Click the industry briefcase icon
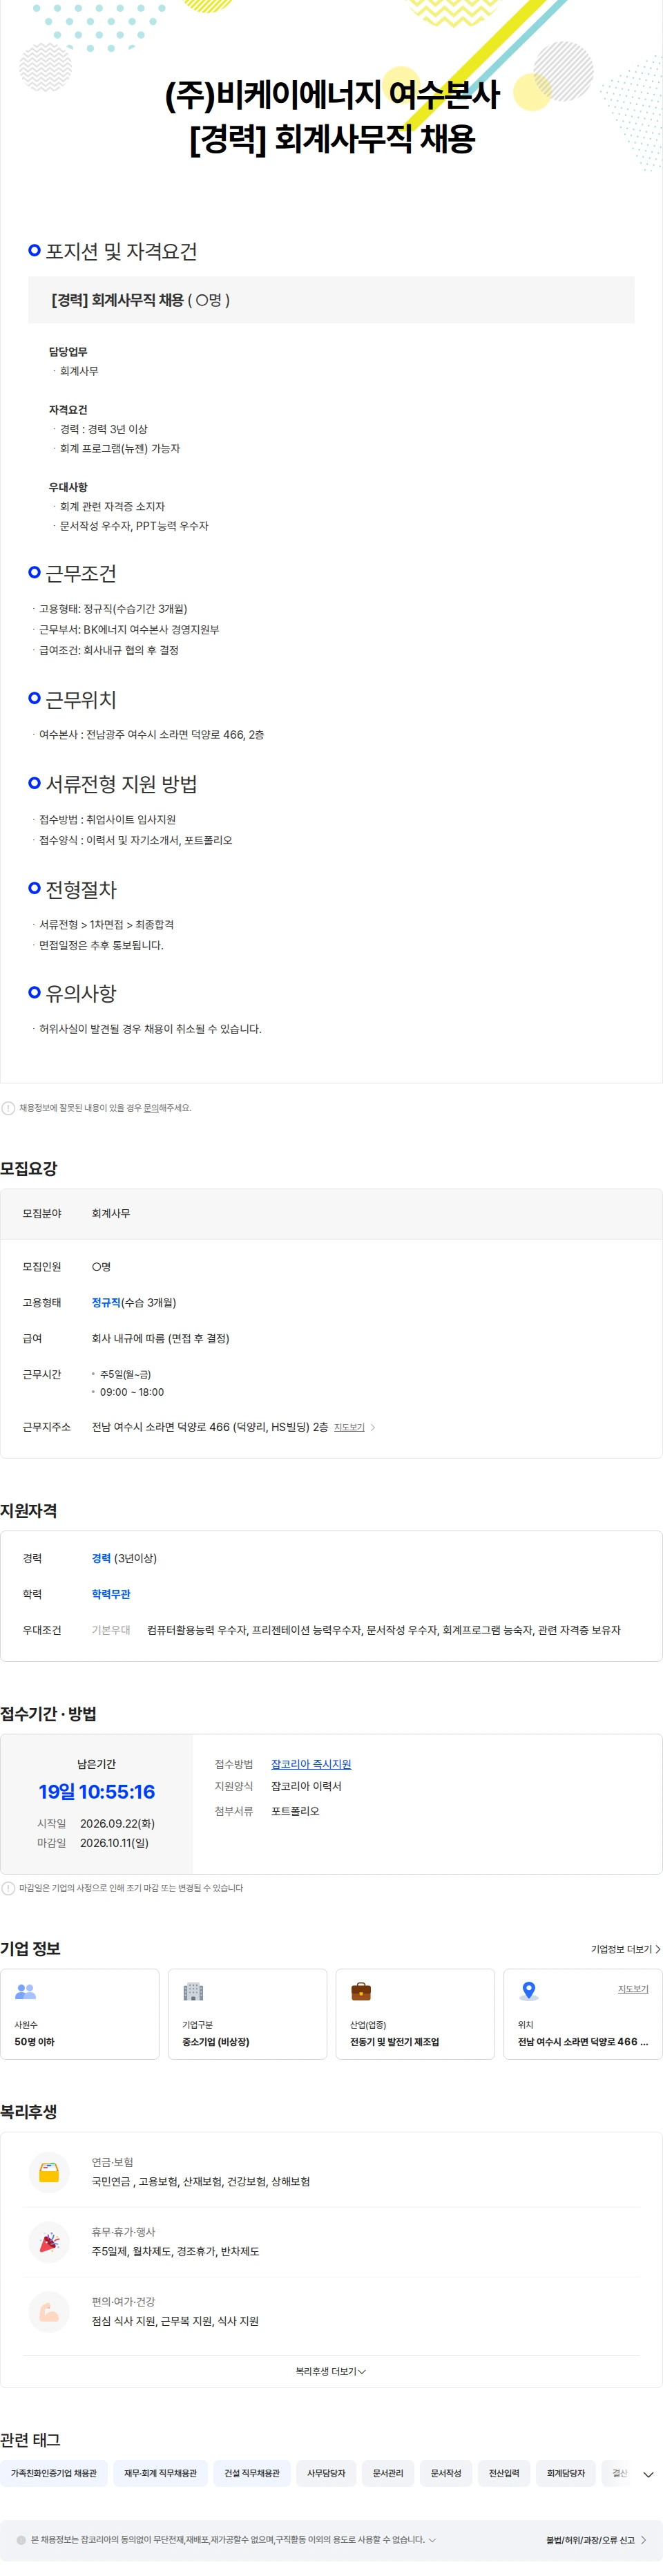This screenshot has width=663, height=2576. 361,1992
